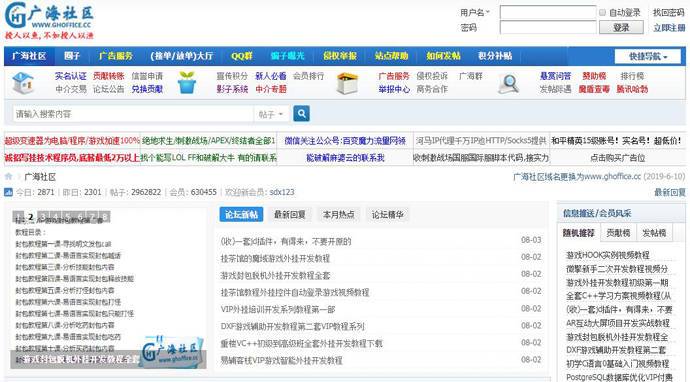This screenshot has height=382, width=690.
Task: Open the 帖子 search type dropdown
Action: [271, 114]
